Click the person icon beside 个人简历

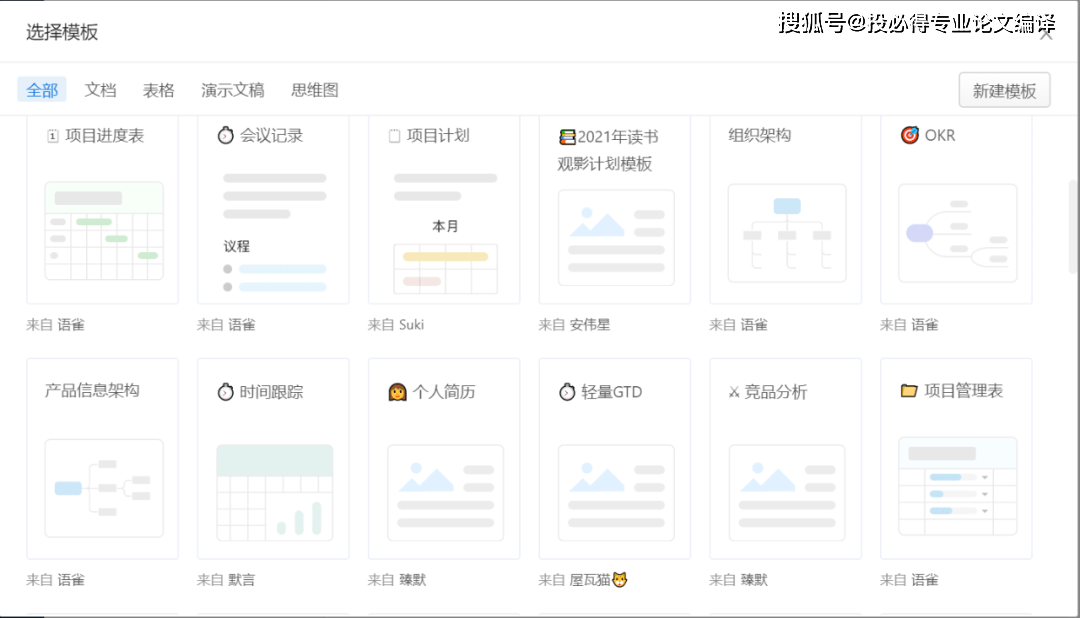(397, 392)
